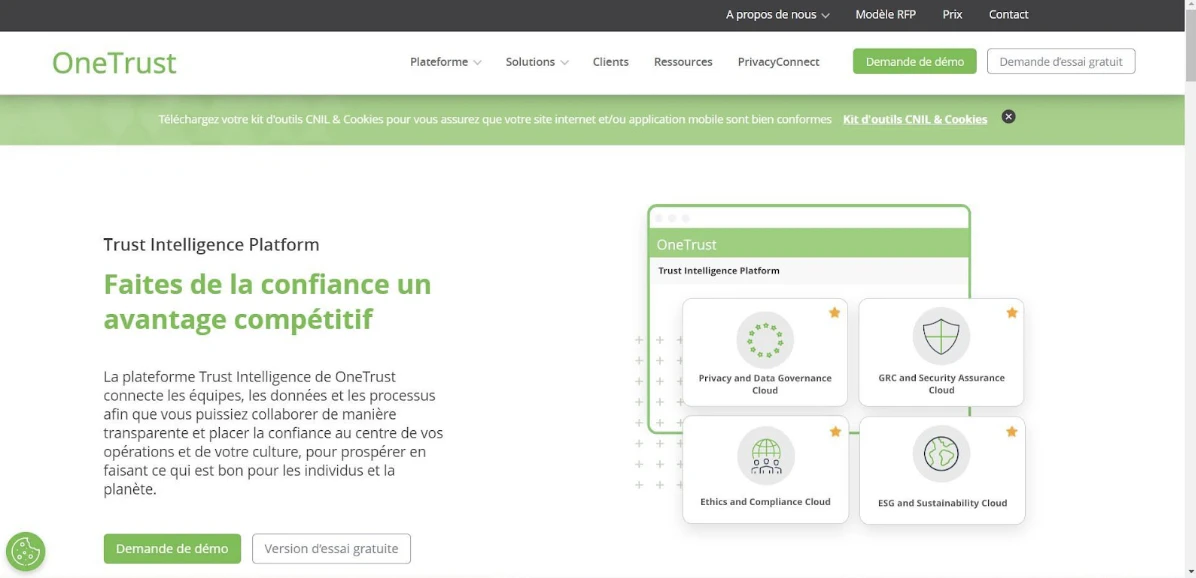
Task: Open the ESG and Sustainability Cloud card
Action: click(x=942, y=470)
